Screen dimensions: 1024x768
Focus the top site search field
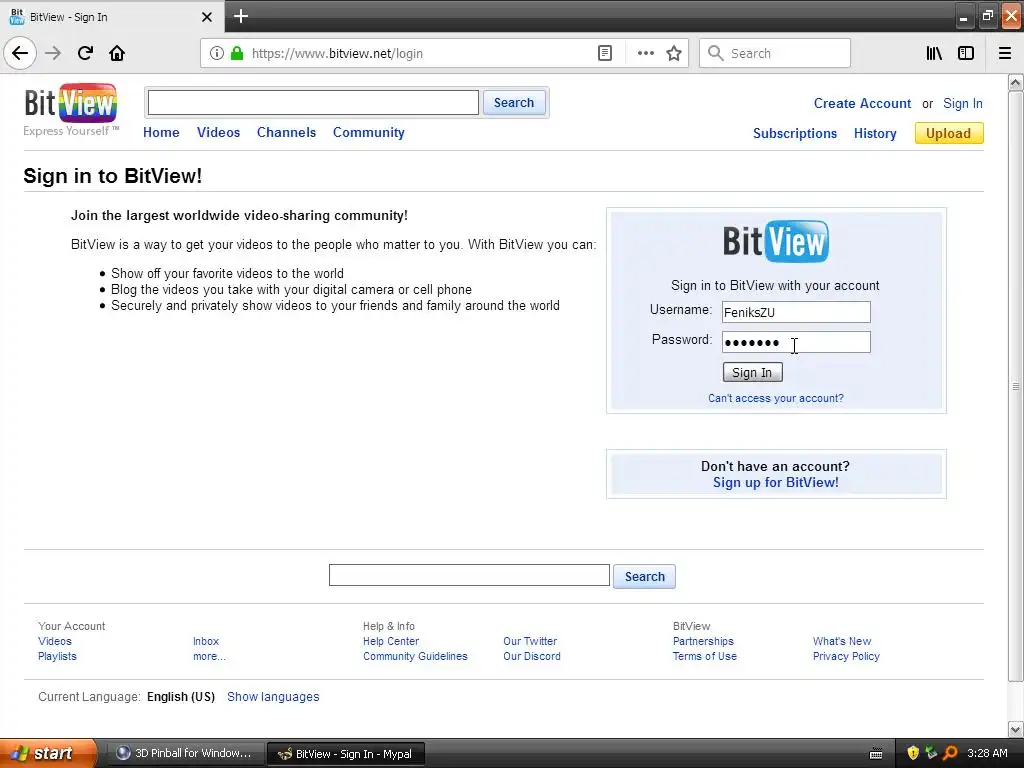[x=313, y=103]
